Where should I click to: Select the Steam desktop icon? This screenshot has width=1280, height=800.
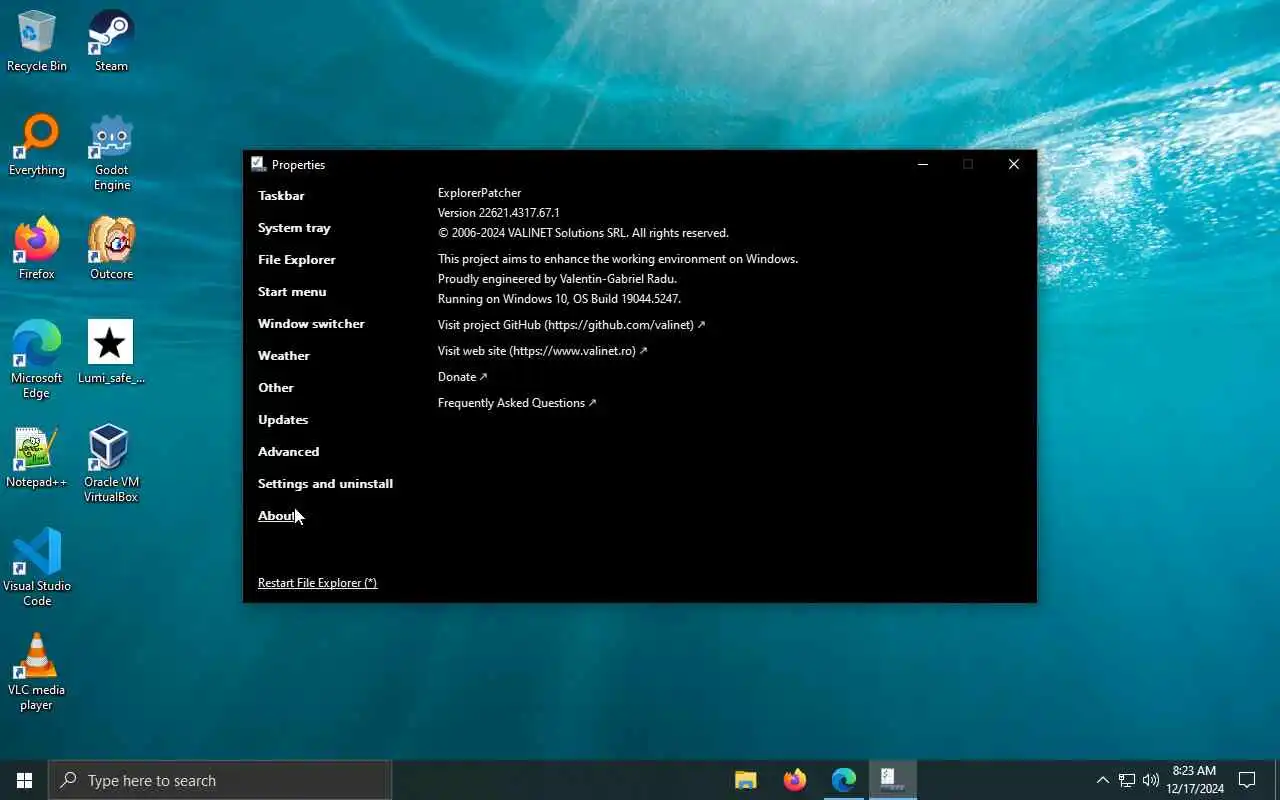point(111,41)
